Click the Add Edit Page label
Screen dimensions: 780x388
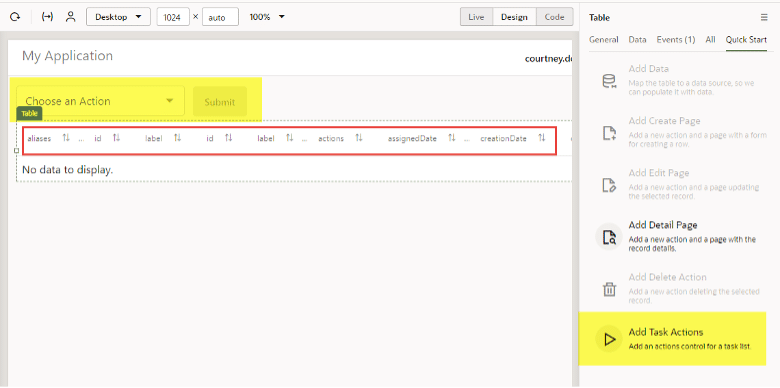coord(659,173)
